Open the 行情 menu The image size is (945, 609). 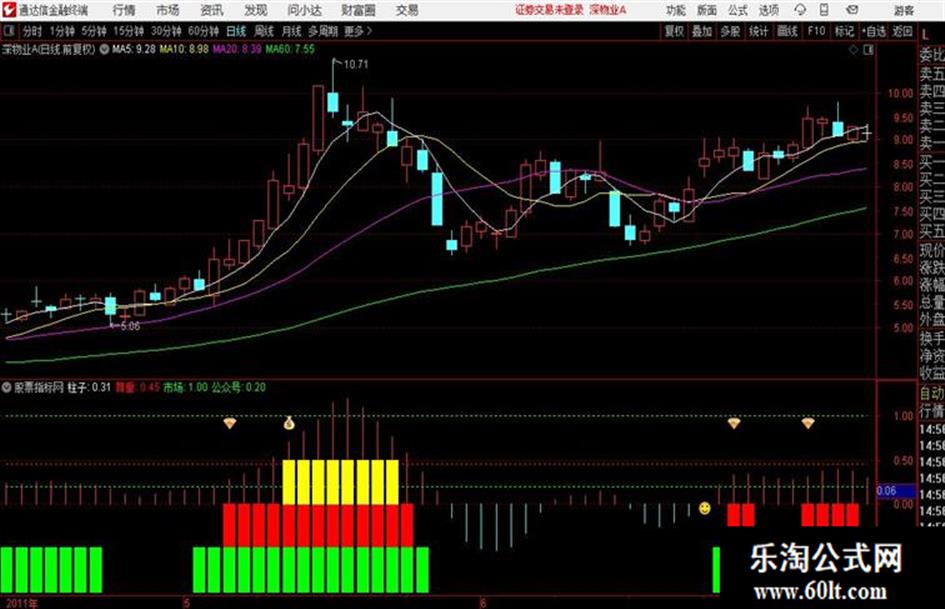pyautogui.click(x=124, y=10)
